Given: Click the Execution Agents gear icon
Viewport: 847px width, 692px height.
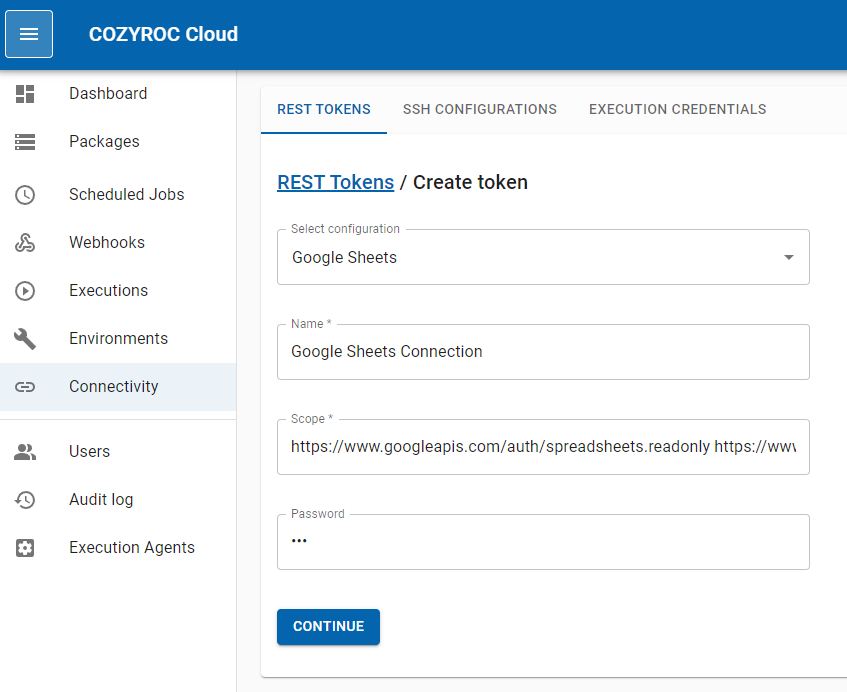Looking at the screenshot, I should 25,548.
